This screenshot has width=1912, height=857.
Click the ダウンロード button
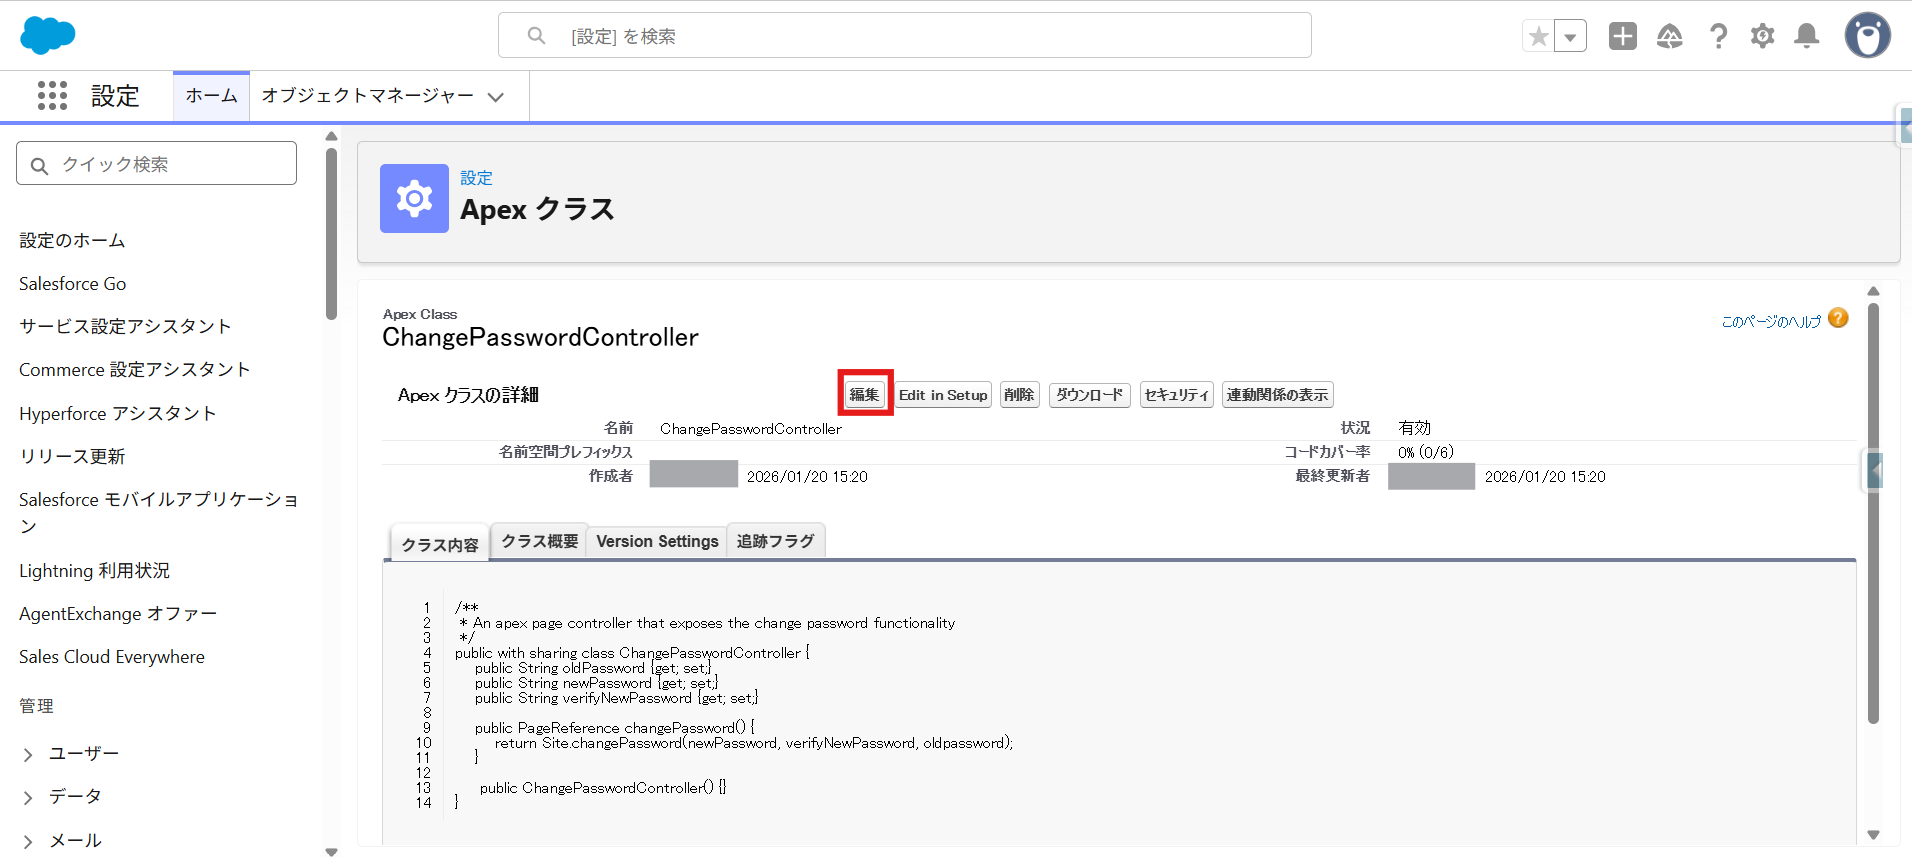coord(1089,395)
